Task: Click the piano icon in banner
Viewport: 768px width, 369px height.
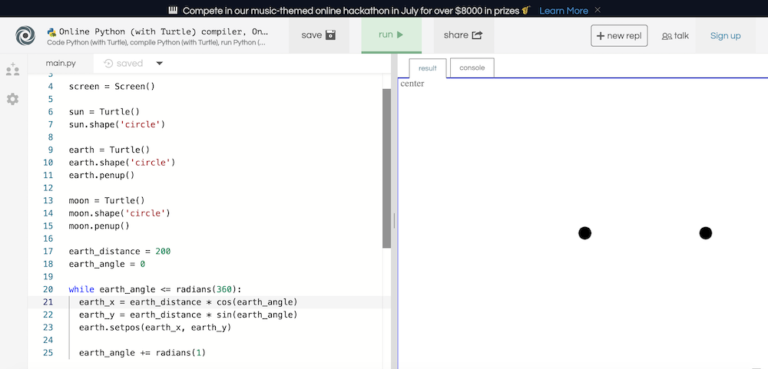Action: coord(172,10)
